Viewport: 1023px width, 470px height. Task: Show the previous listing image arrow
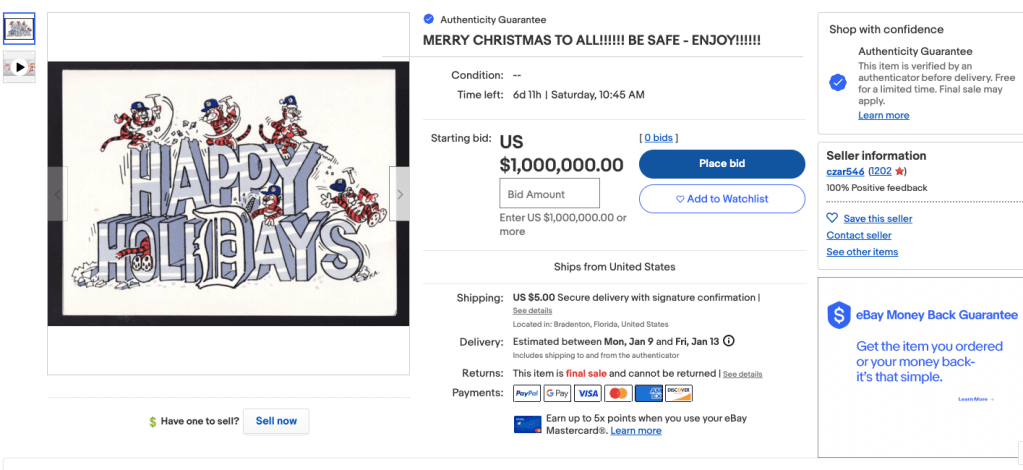(x=57, y=194)
